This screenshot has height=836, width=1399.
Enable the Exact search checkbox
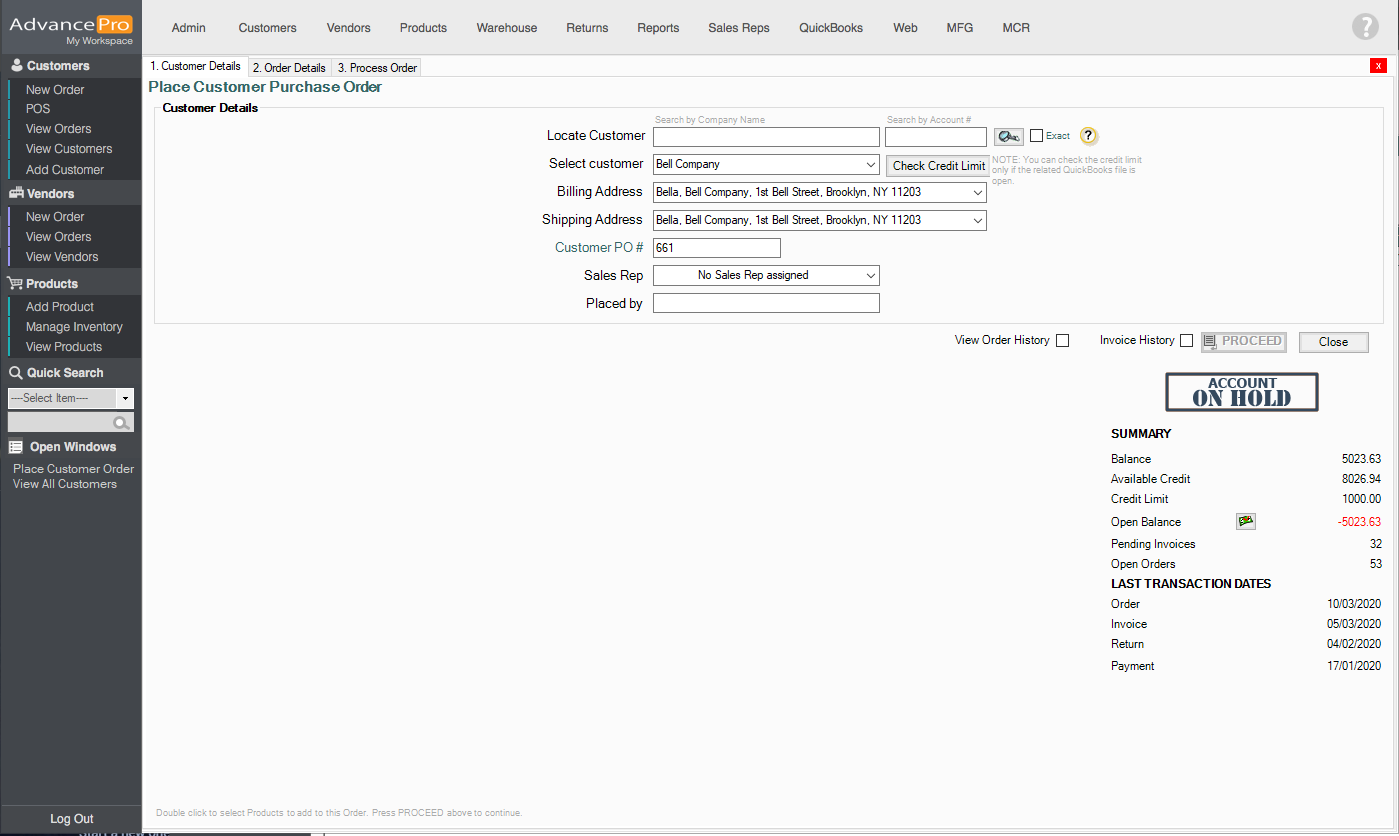coord(1037,136)
